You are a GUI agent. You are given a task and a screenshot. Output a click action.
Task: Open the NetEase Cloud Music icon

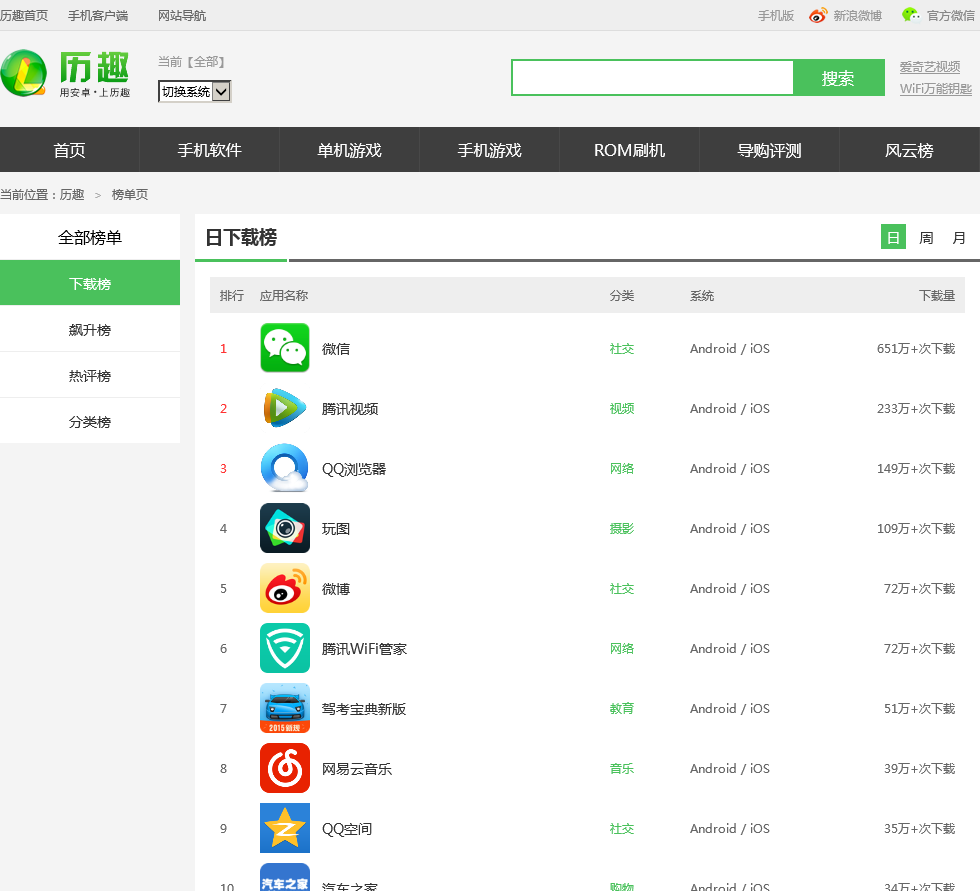(x=284, y=768)
